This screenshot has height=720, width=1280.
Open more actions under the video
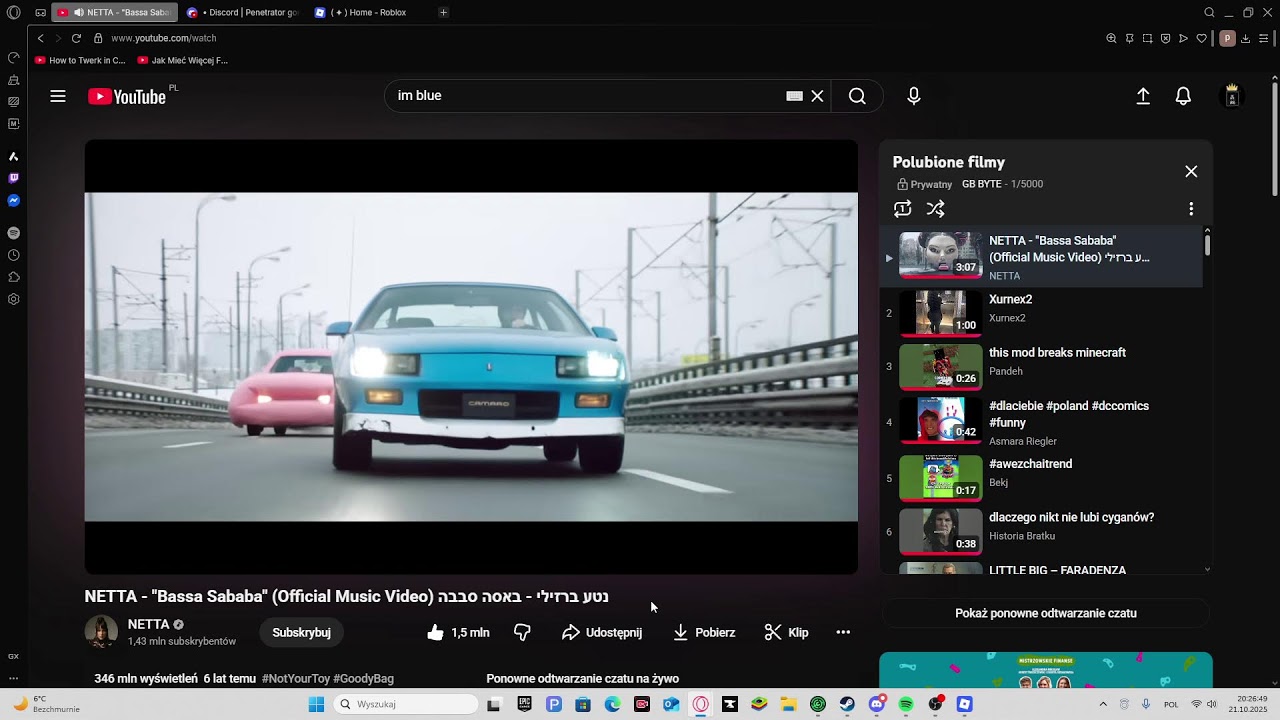pyautogui.click(x=843, y=632)
